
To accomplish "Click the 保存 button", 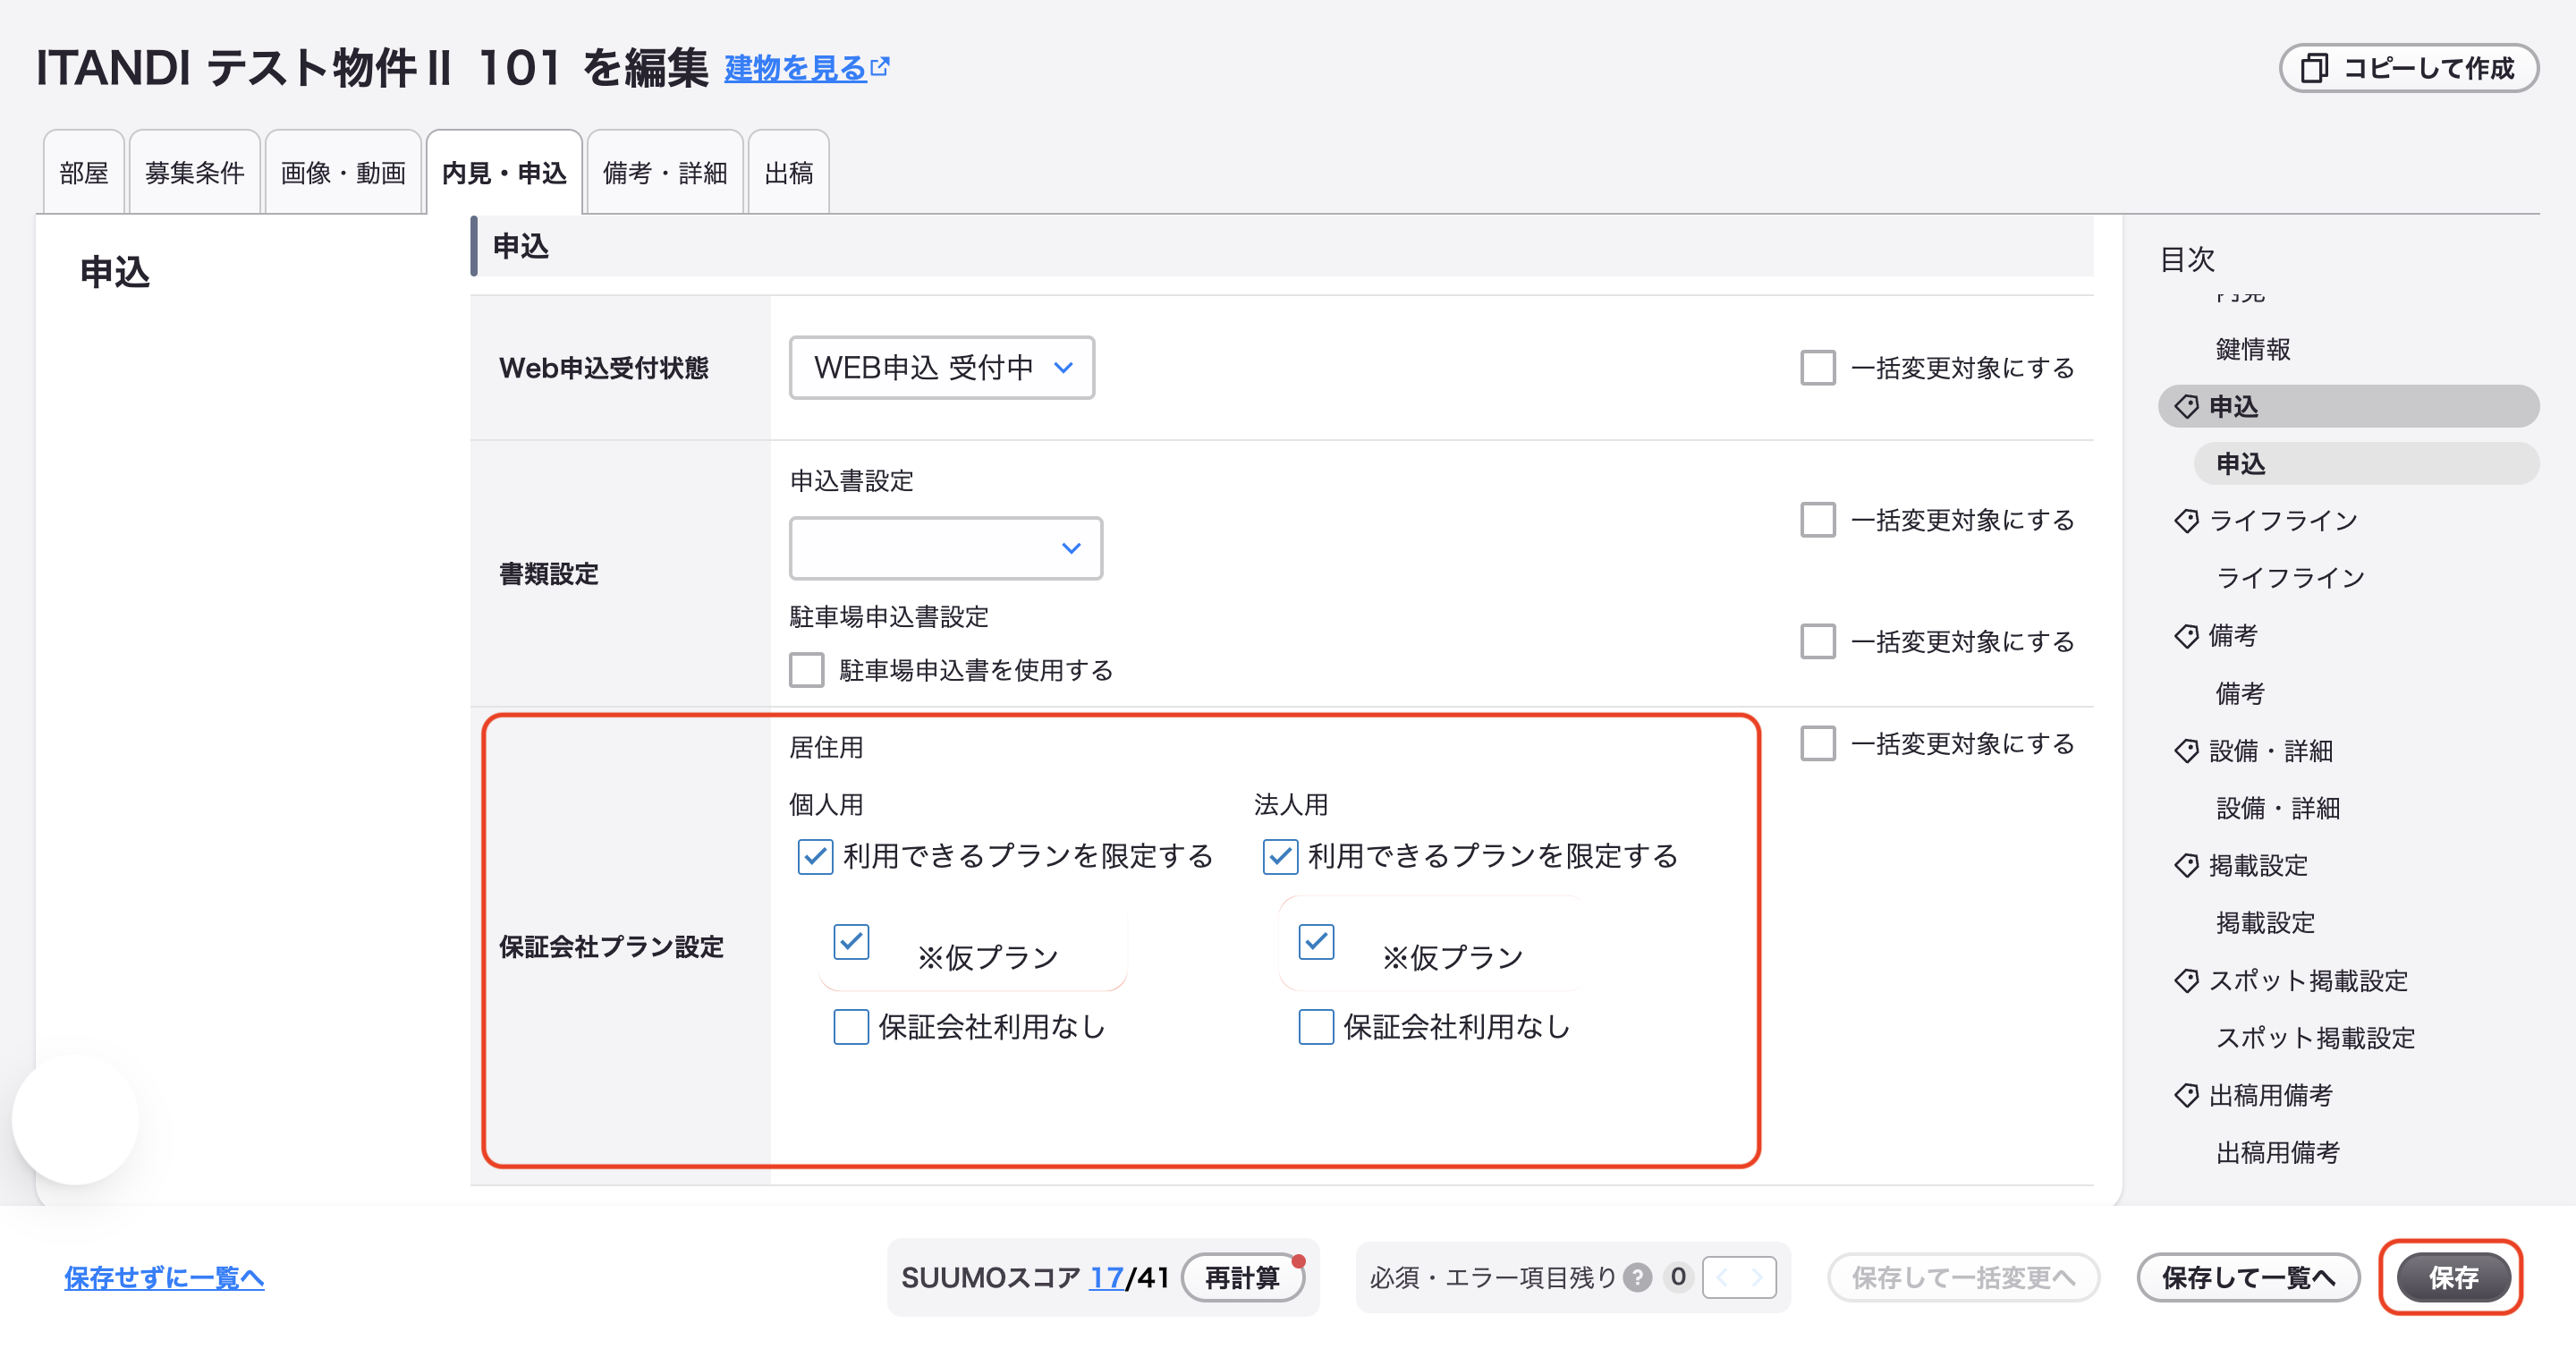I will point(2453,1277).
